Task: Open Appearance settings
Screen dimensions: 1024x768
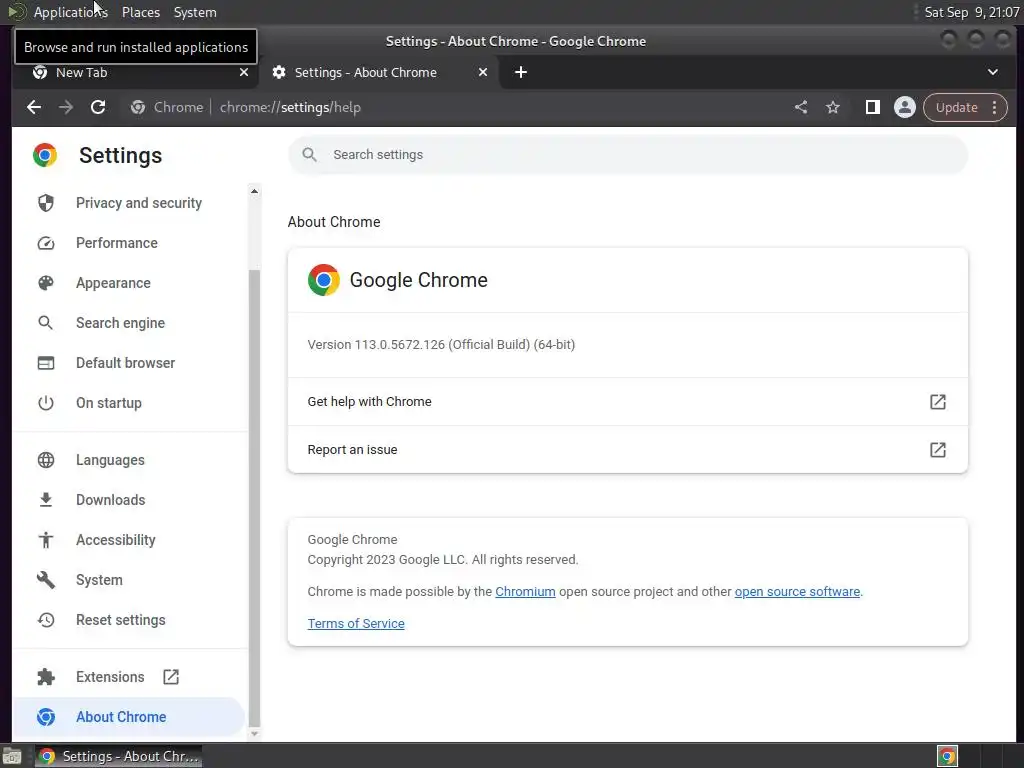Action: pyautogui.click(x=129, y=283)
